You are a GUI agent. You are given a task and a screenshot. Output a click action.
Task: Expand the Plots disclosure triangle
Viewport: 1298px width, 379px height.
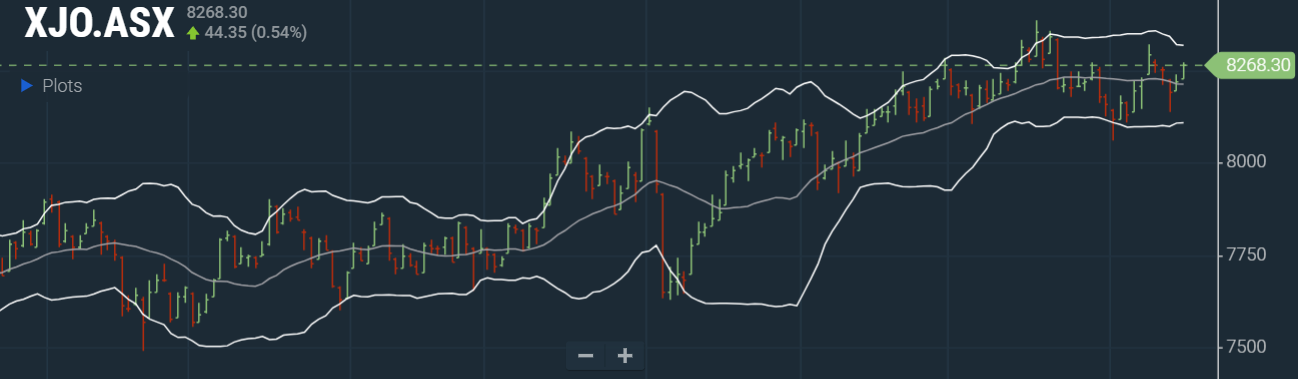27,86
